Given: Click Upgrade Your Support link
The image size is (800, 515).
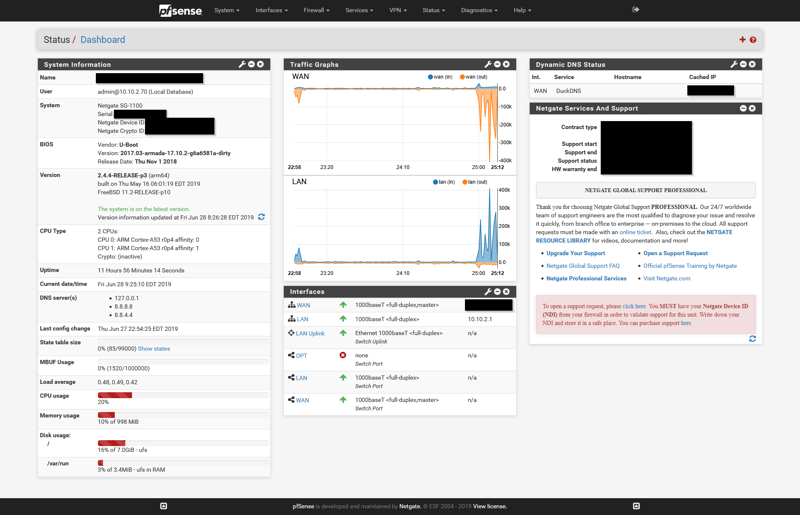Looking at the screenshot, I should 576,253.
